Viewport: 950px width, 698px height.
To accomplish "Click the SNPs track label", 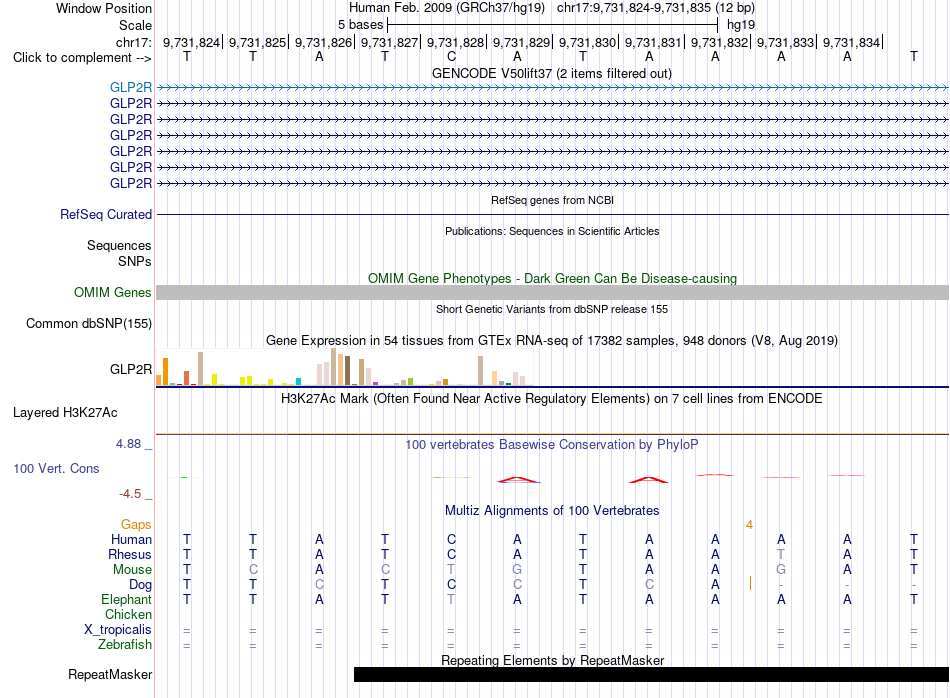I will pos(135,261).
